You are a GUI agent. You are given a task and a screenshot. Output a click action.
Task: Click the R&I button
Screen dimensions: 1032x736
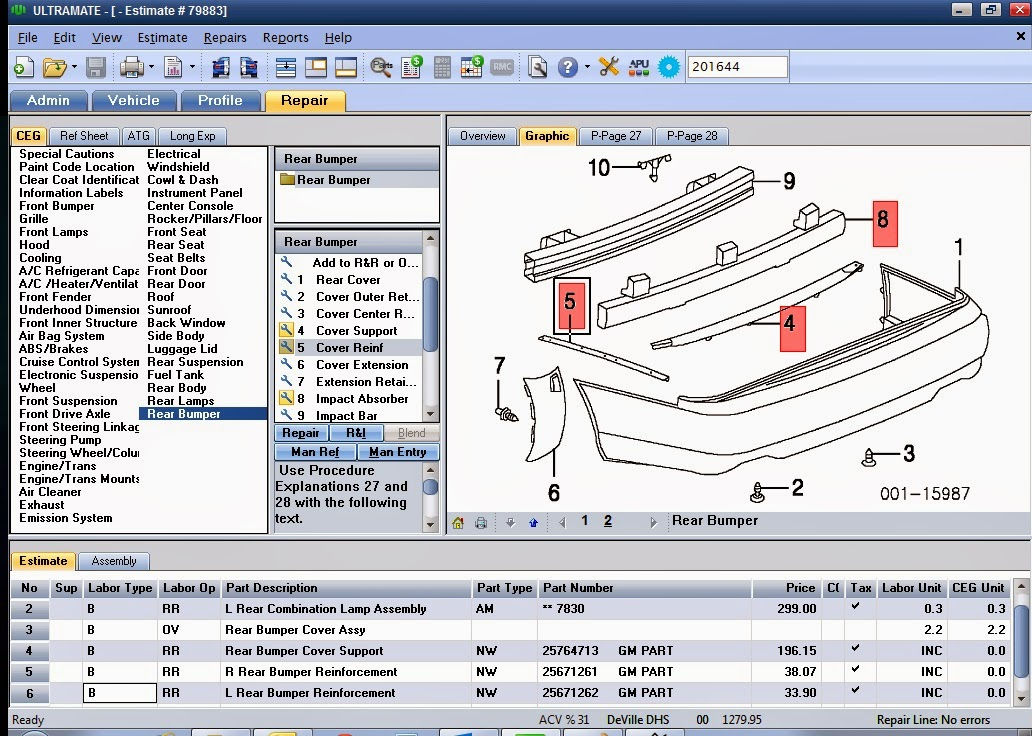(x=356, y=433)
